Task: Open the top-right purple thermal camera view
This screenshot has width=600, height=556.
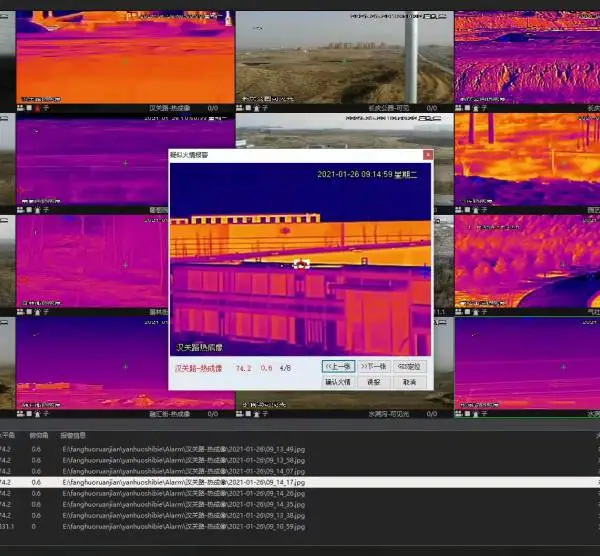Action: point(527,57)
